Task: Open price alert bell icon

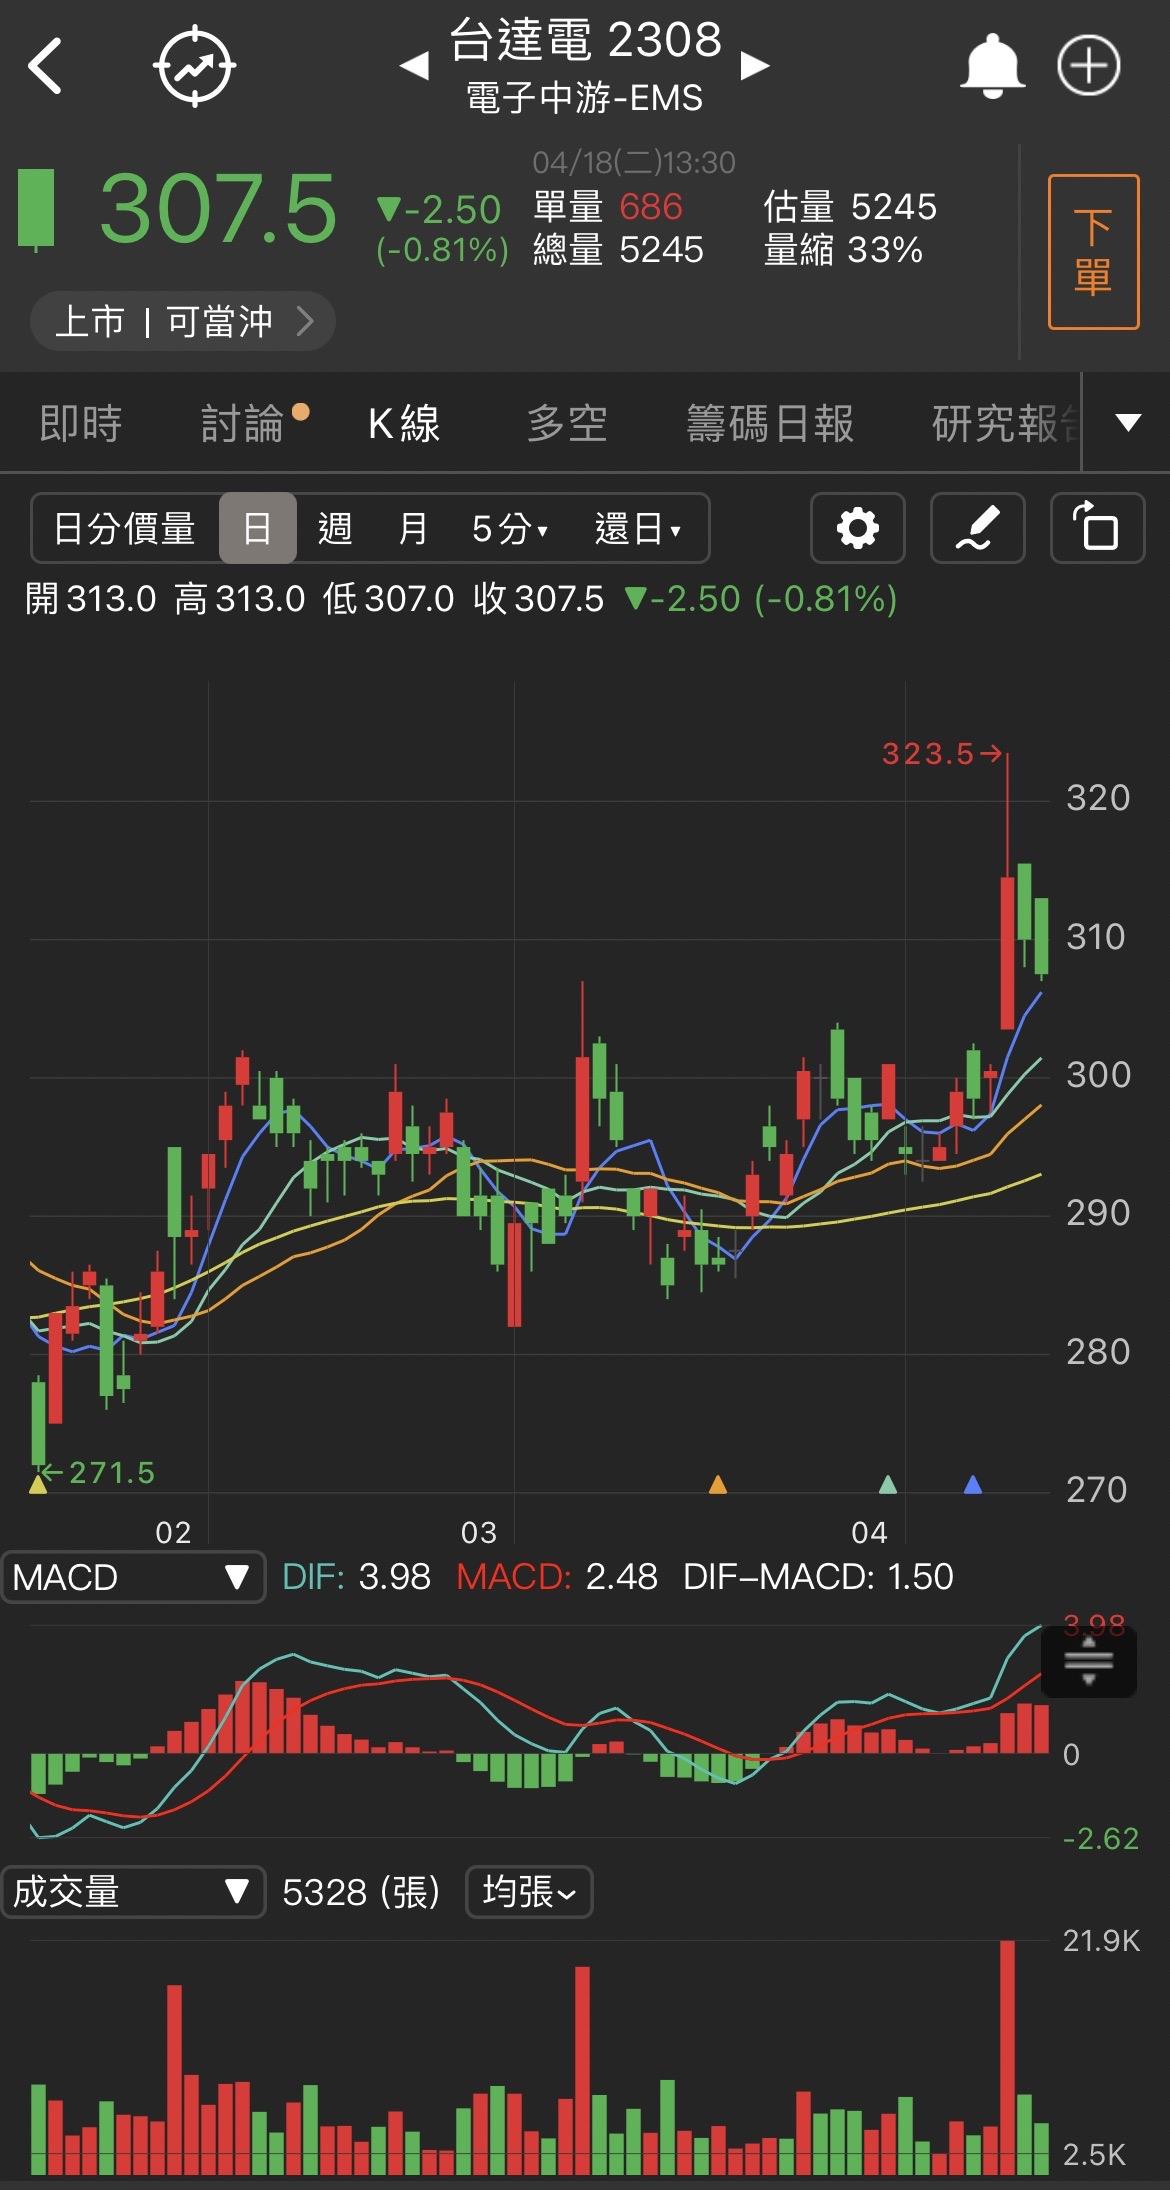Action: (991, 66)
